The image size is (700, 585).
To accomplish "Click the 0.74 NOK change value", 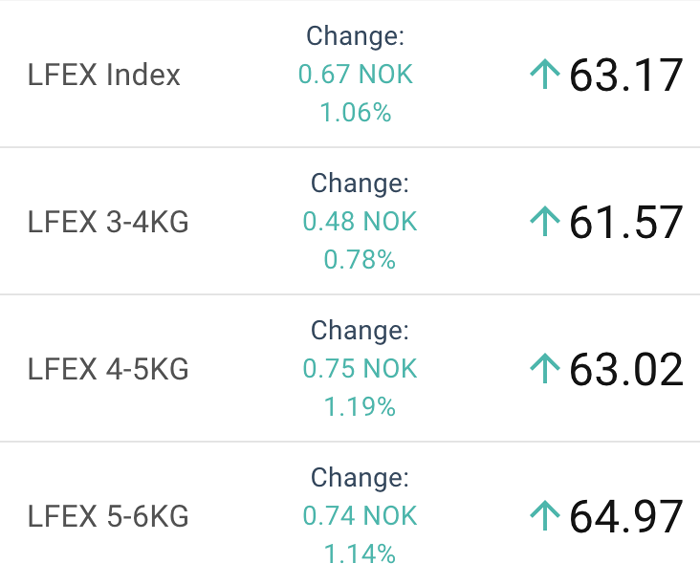I will pyautogui.click(x=360, y=516).
